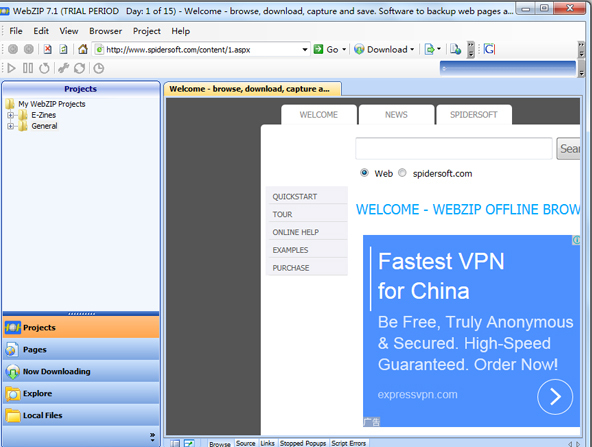This screenshot has height=447, width=592.
Task: Open the View menu
Action: (x=69, y=31)
